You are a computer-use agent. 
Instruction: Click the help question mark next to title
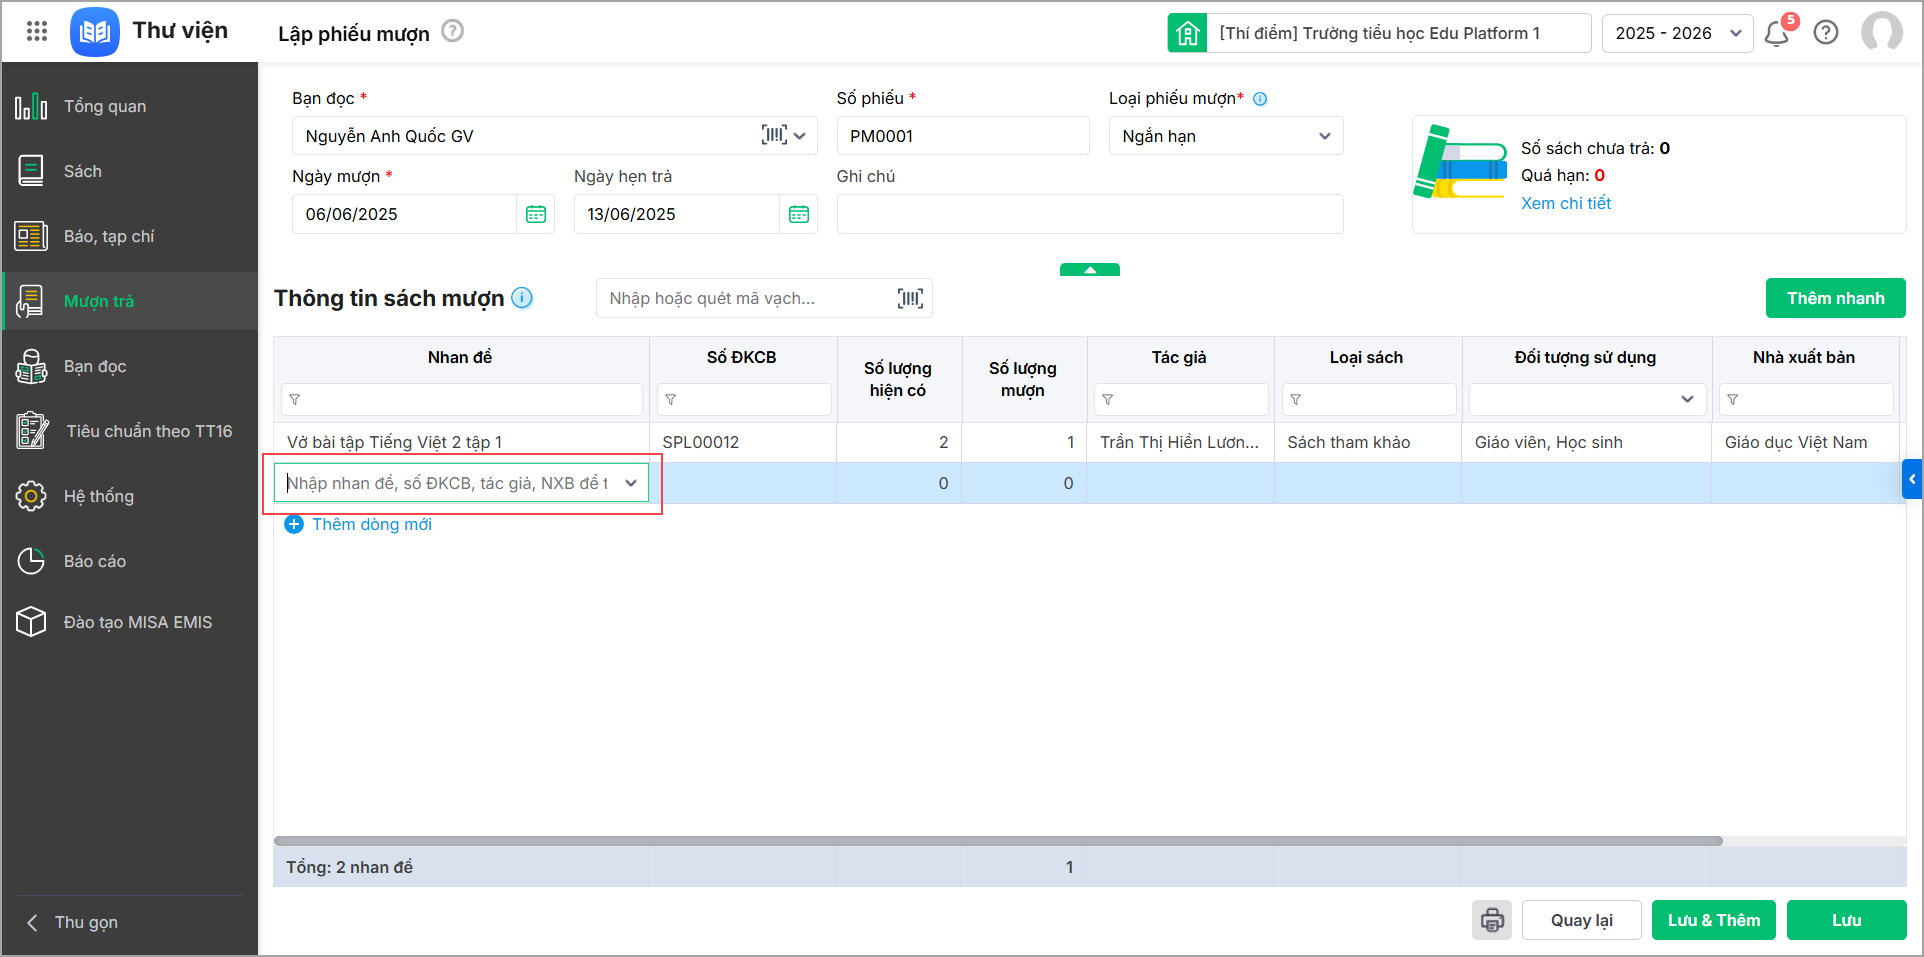point(452,31)
